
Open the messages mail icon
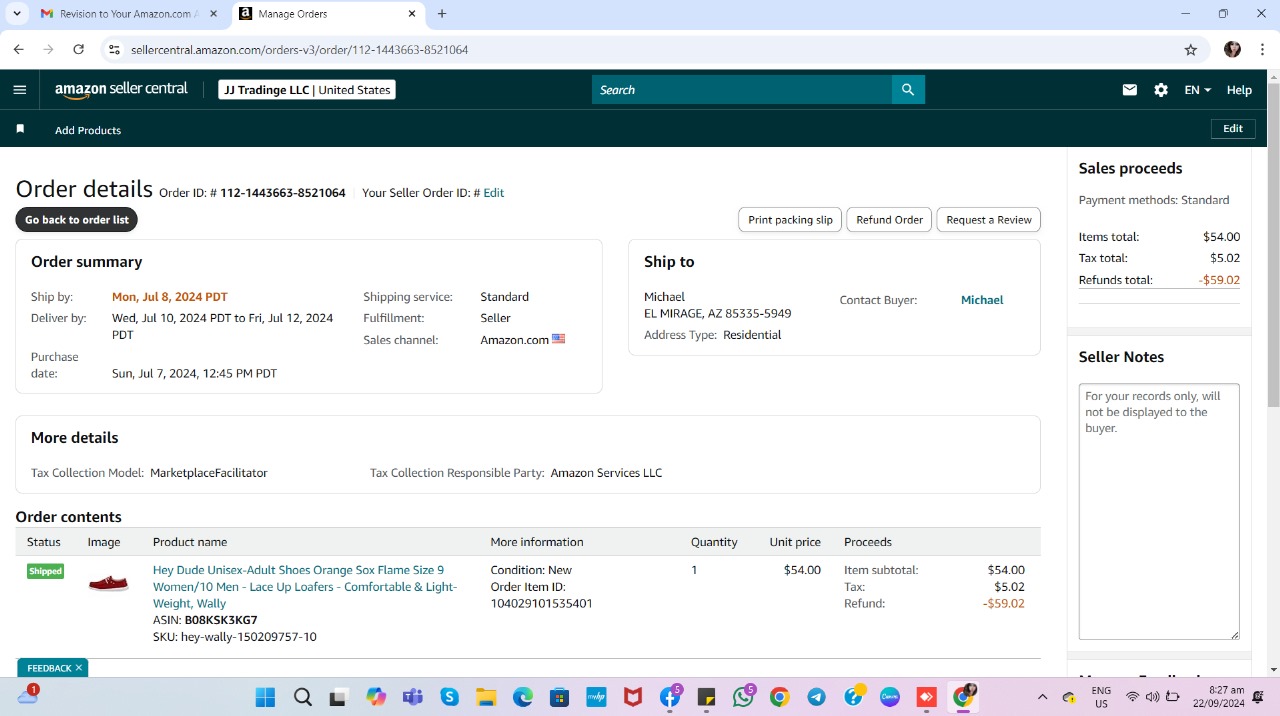tap(1130, 90)
